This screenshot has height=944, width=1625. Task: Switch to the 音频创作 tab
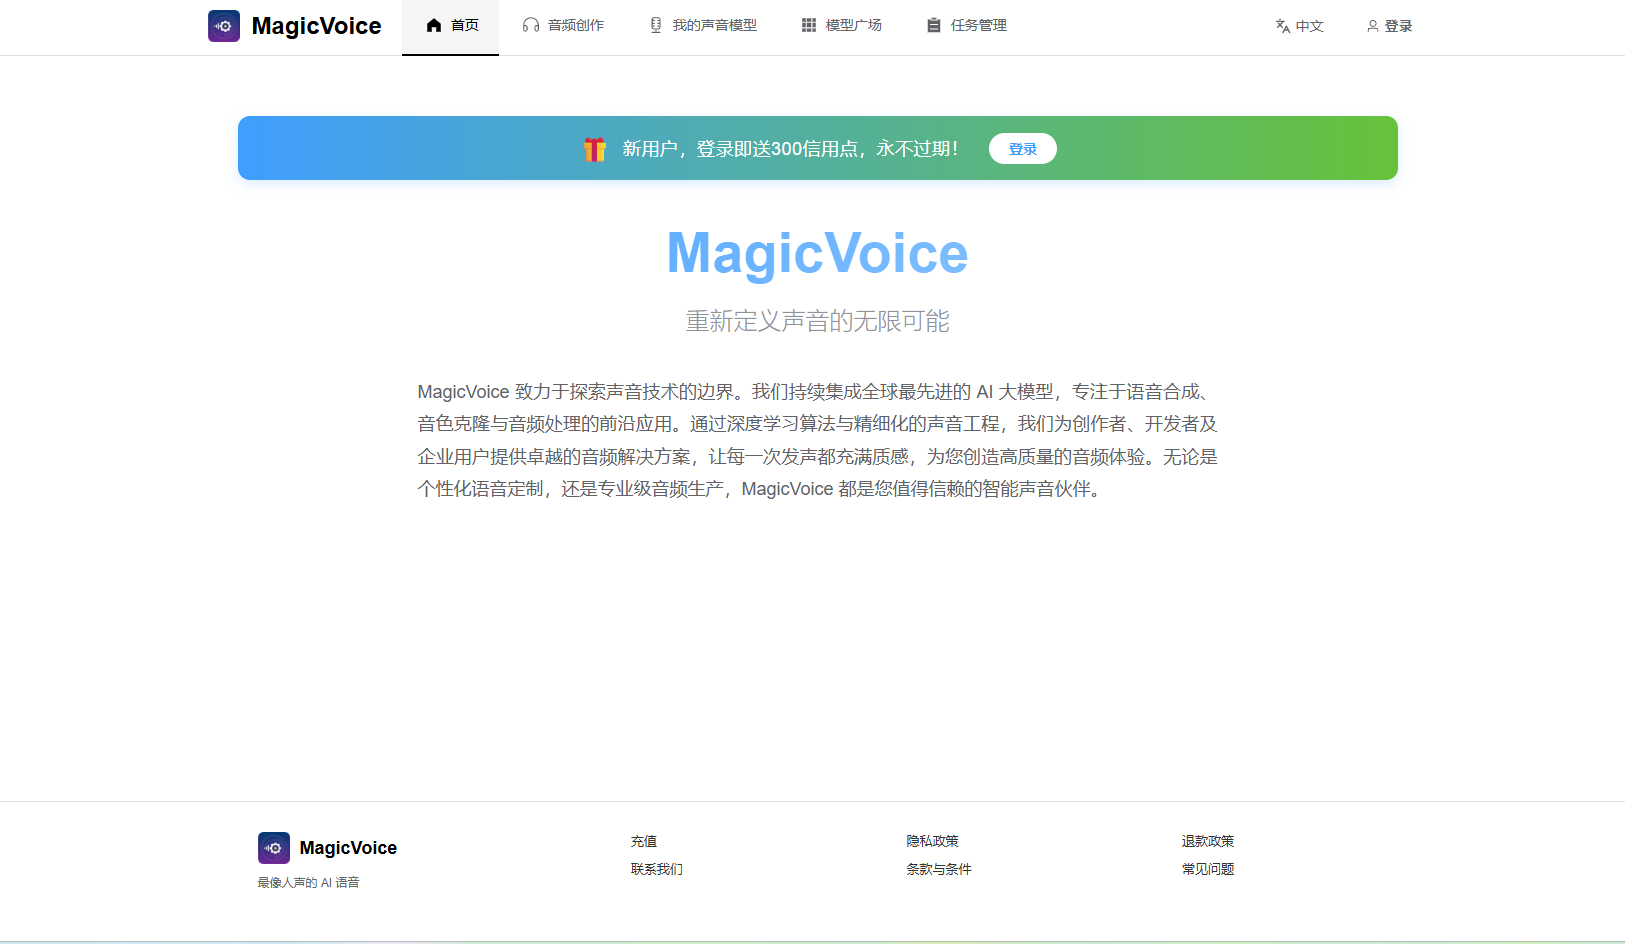(x=572, y=25)
